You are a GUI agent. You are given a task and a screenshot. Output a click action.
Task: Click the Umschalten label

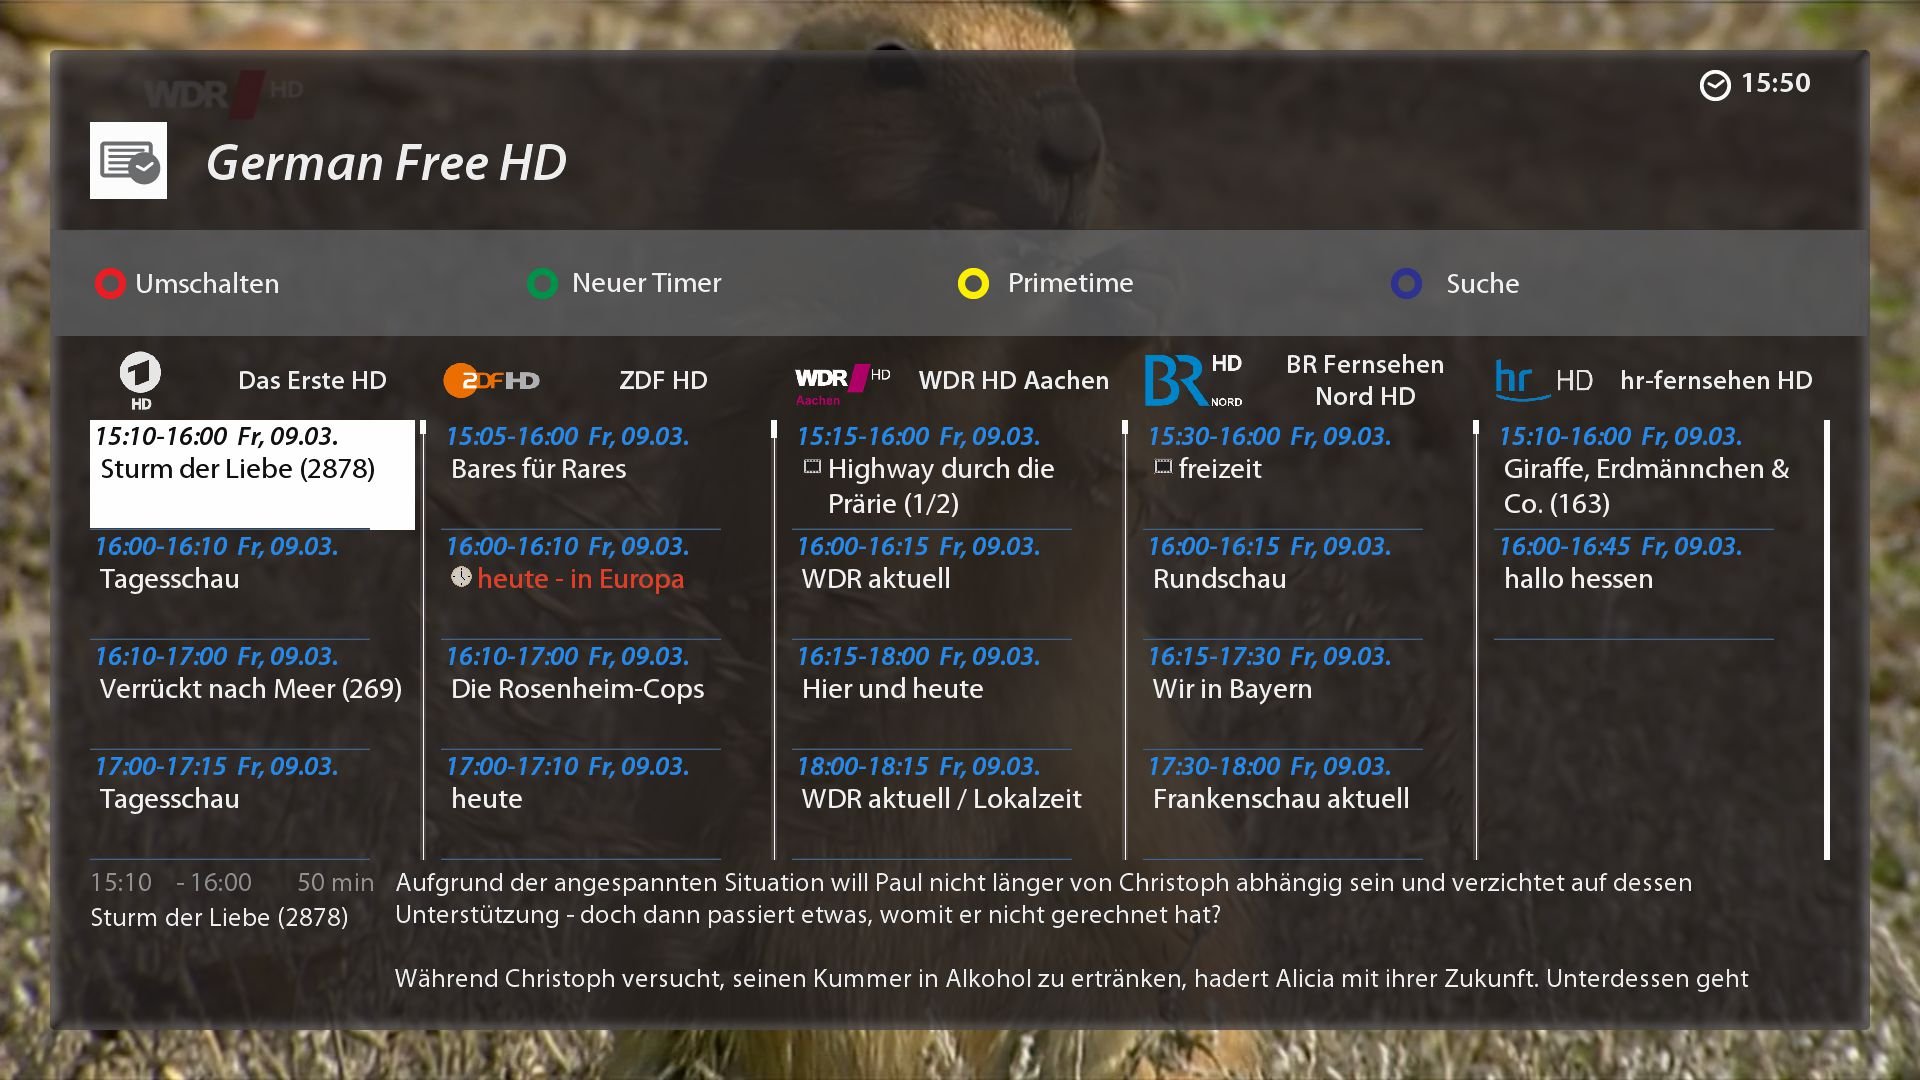[x=207, y=284]
